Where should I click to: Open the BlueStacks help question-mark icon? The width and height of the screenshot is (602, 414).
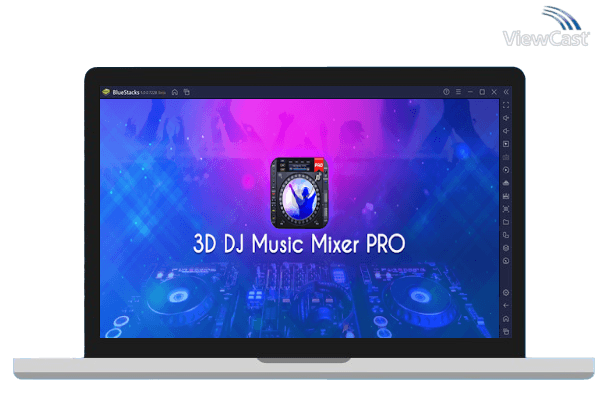[446, 92]
